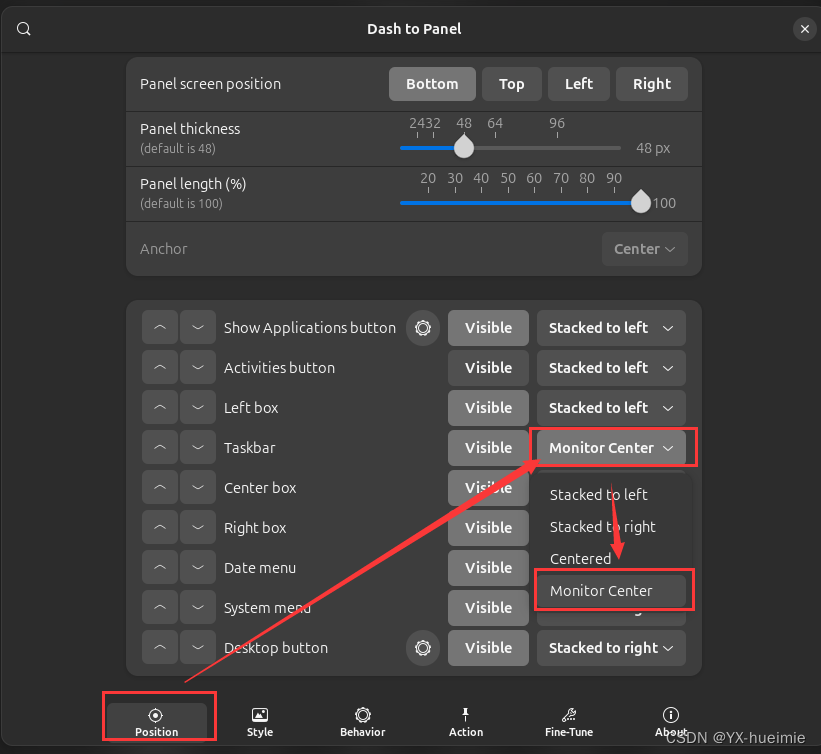Screen dimensions: 821x754
Task: Set panel position to Left
Action: [579, 84]
